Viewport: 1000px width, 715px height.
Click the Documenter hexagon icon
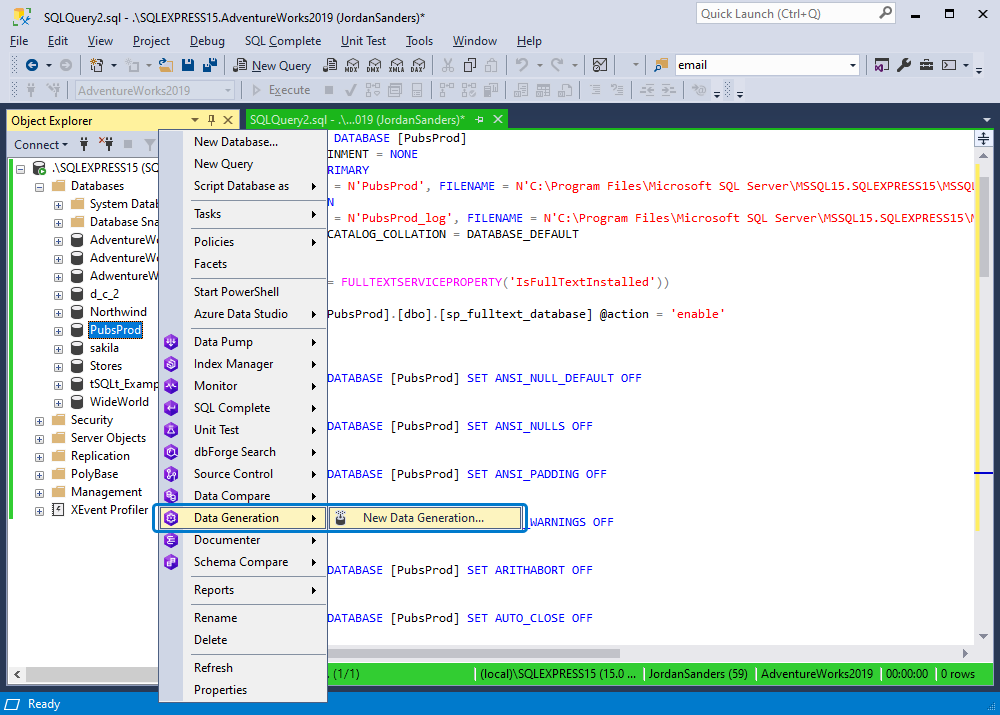click(x=171, y=540)
